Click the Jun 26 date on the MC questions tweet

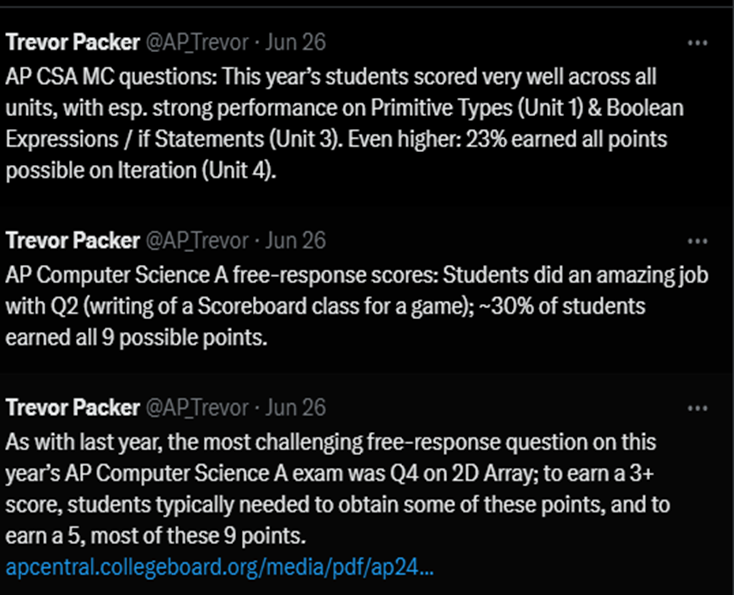coord(295,43)
